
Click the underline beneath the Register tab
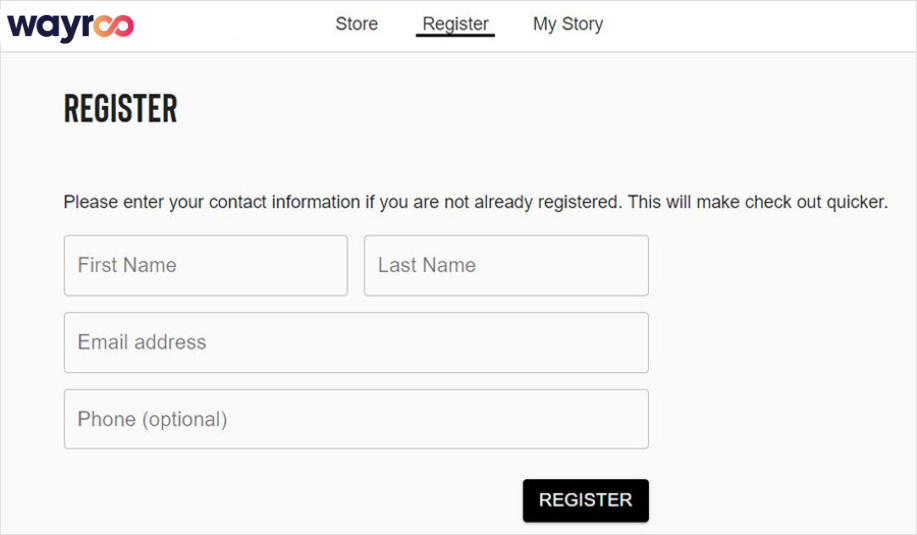(x=455, y=35)
